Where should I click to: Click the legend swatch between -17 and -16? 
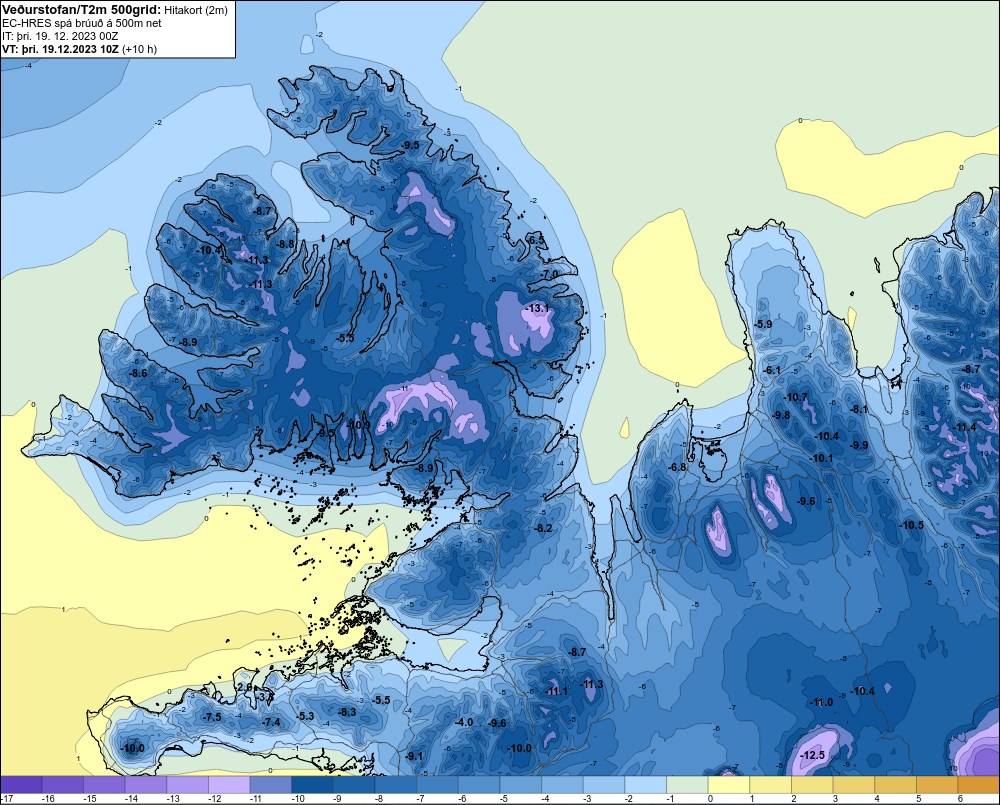click(21, 784)
